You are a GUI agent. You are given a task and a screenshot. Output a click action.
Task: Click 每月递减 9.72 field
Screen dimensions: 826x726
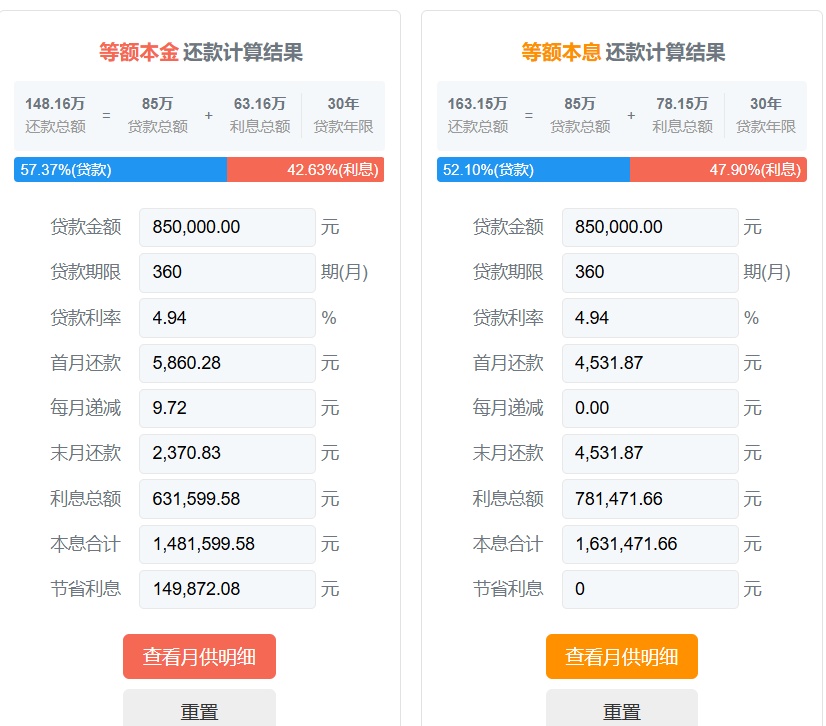tap(227, 408)
